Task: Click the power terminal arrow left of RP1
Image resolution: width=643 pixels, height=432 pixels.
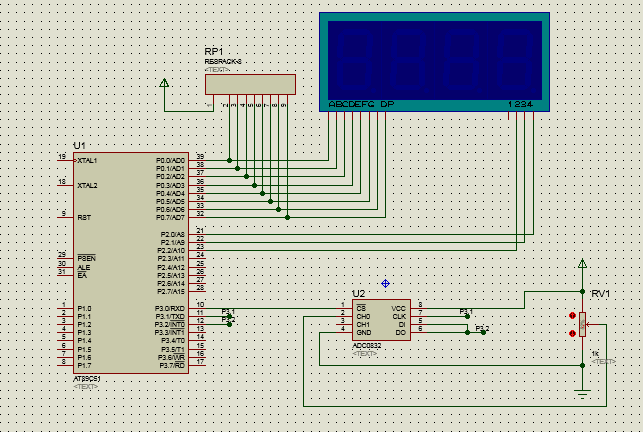Action: [x=164, y=83]
